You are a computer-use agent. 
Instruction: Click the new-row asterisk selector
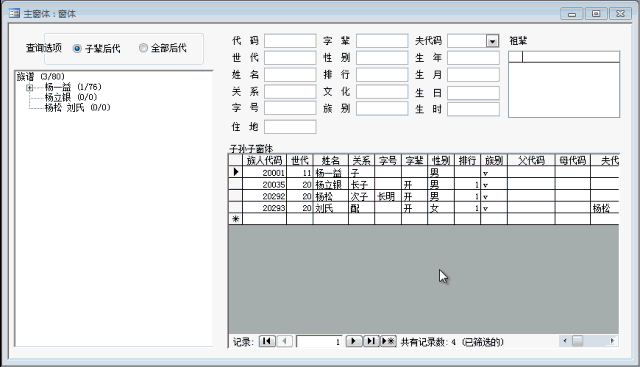coord(236,219)
